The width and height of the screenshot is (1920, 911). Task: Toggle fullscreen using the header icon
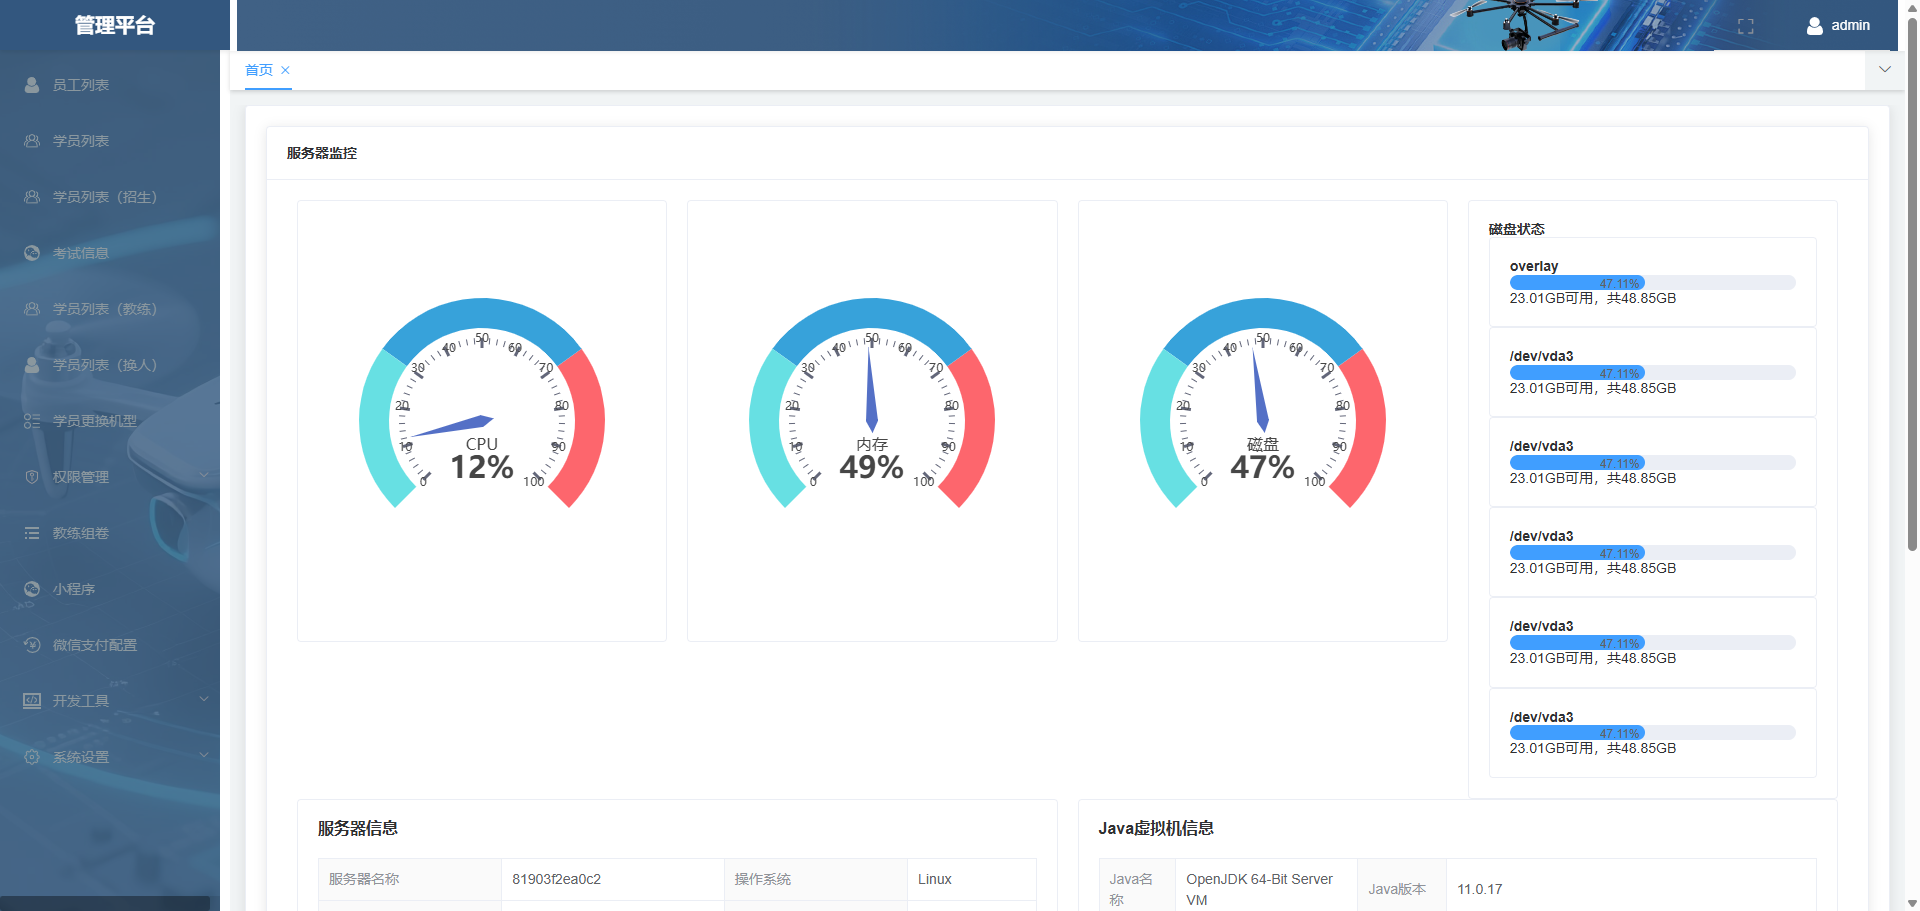coord(1746,26)
